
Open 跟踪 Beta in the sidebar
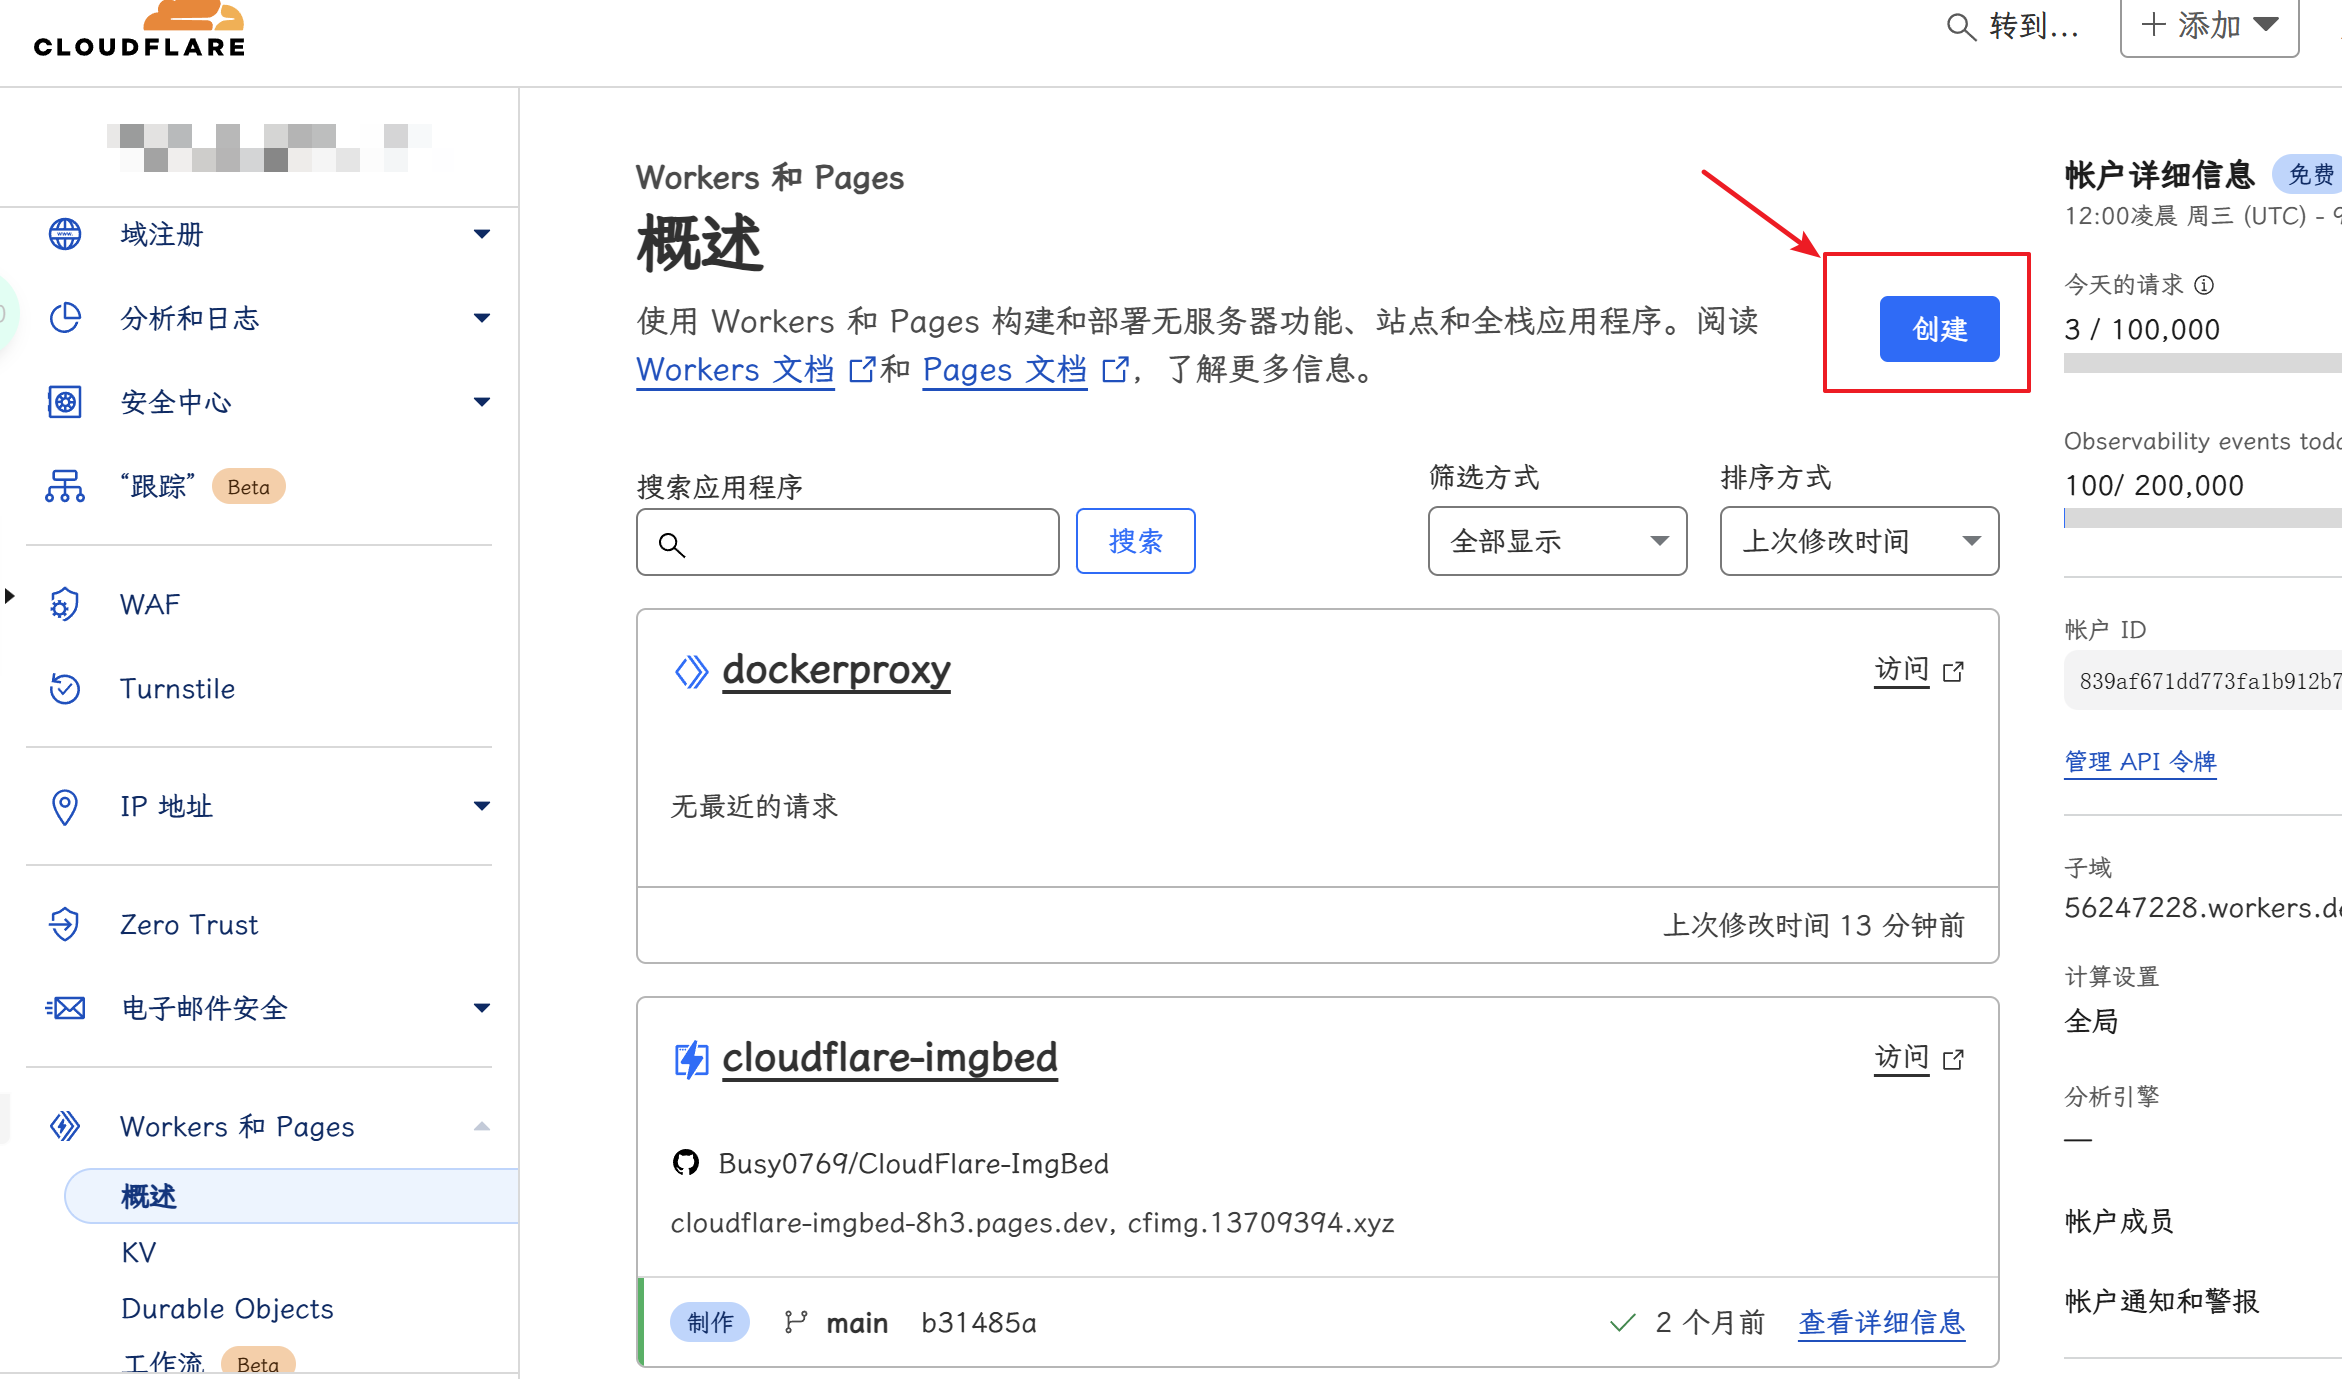click(x=202, y=486)
